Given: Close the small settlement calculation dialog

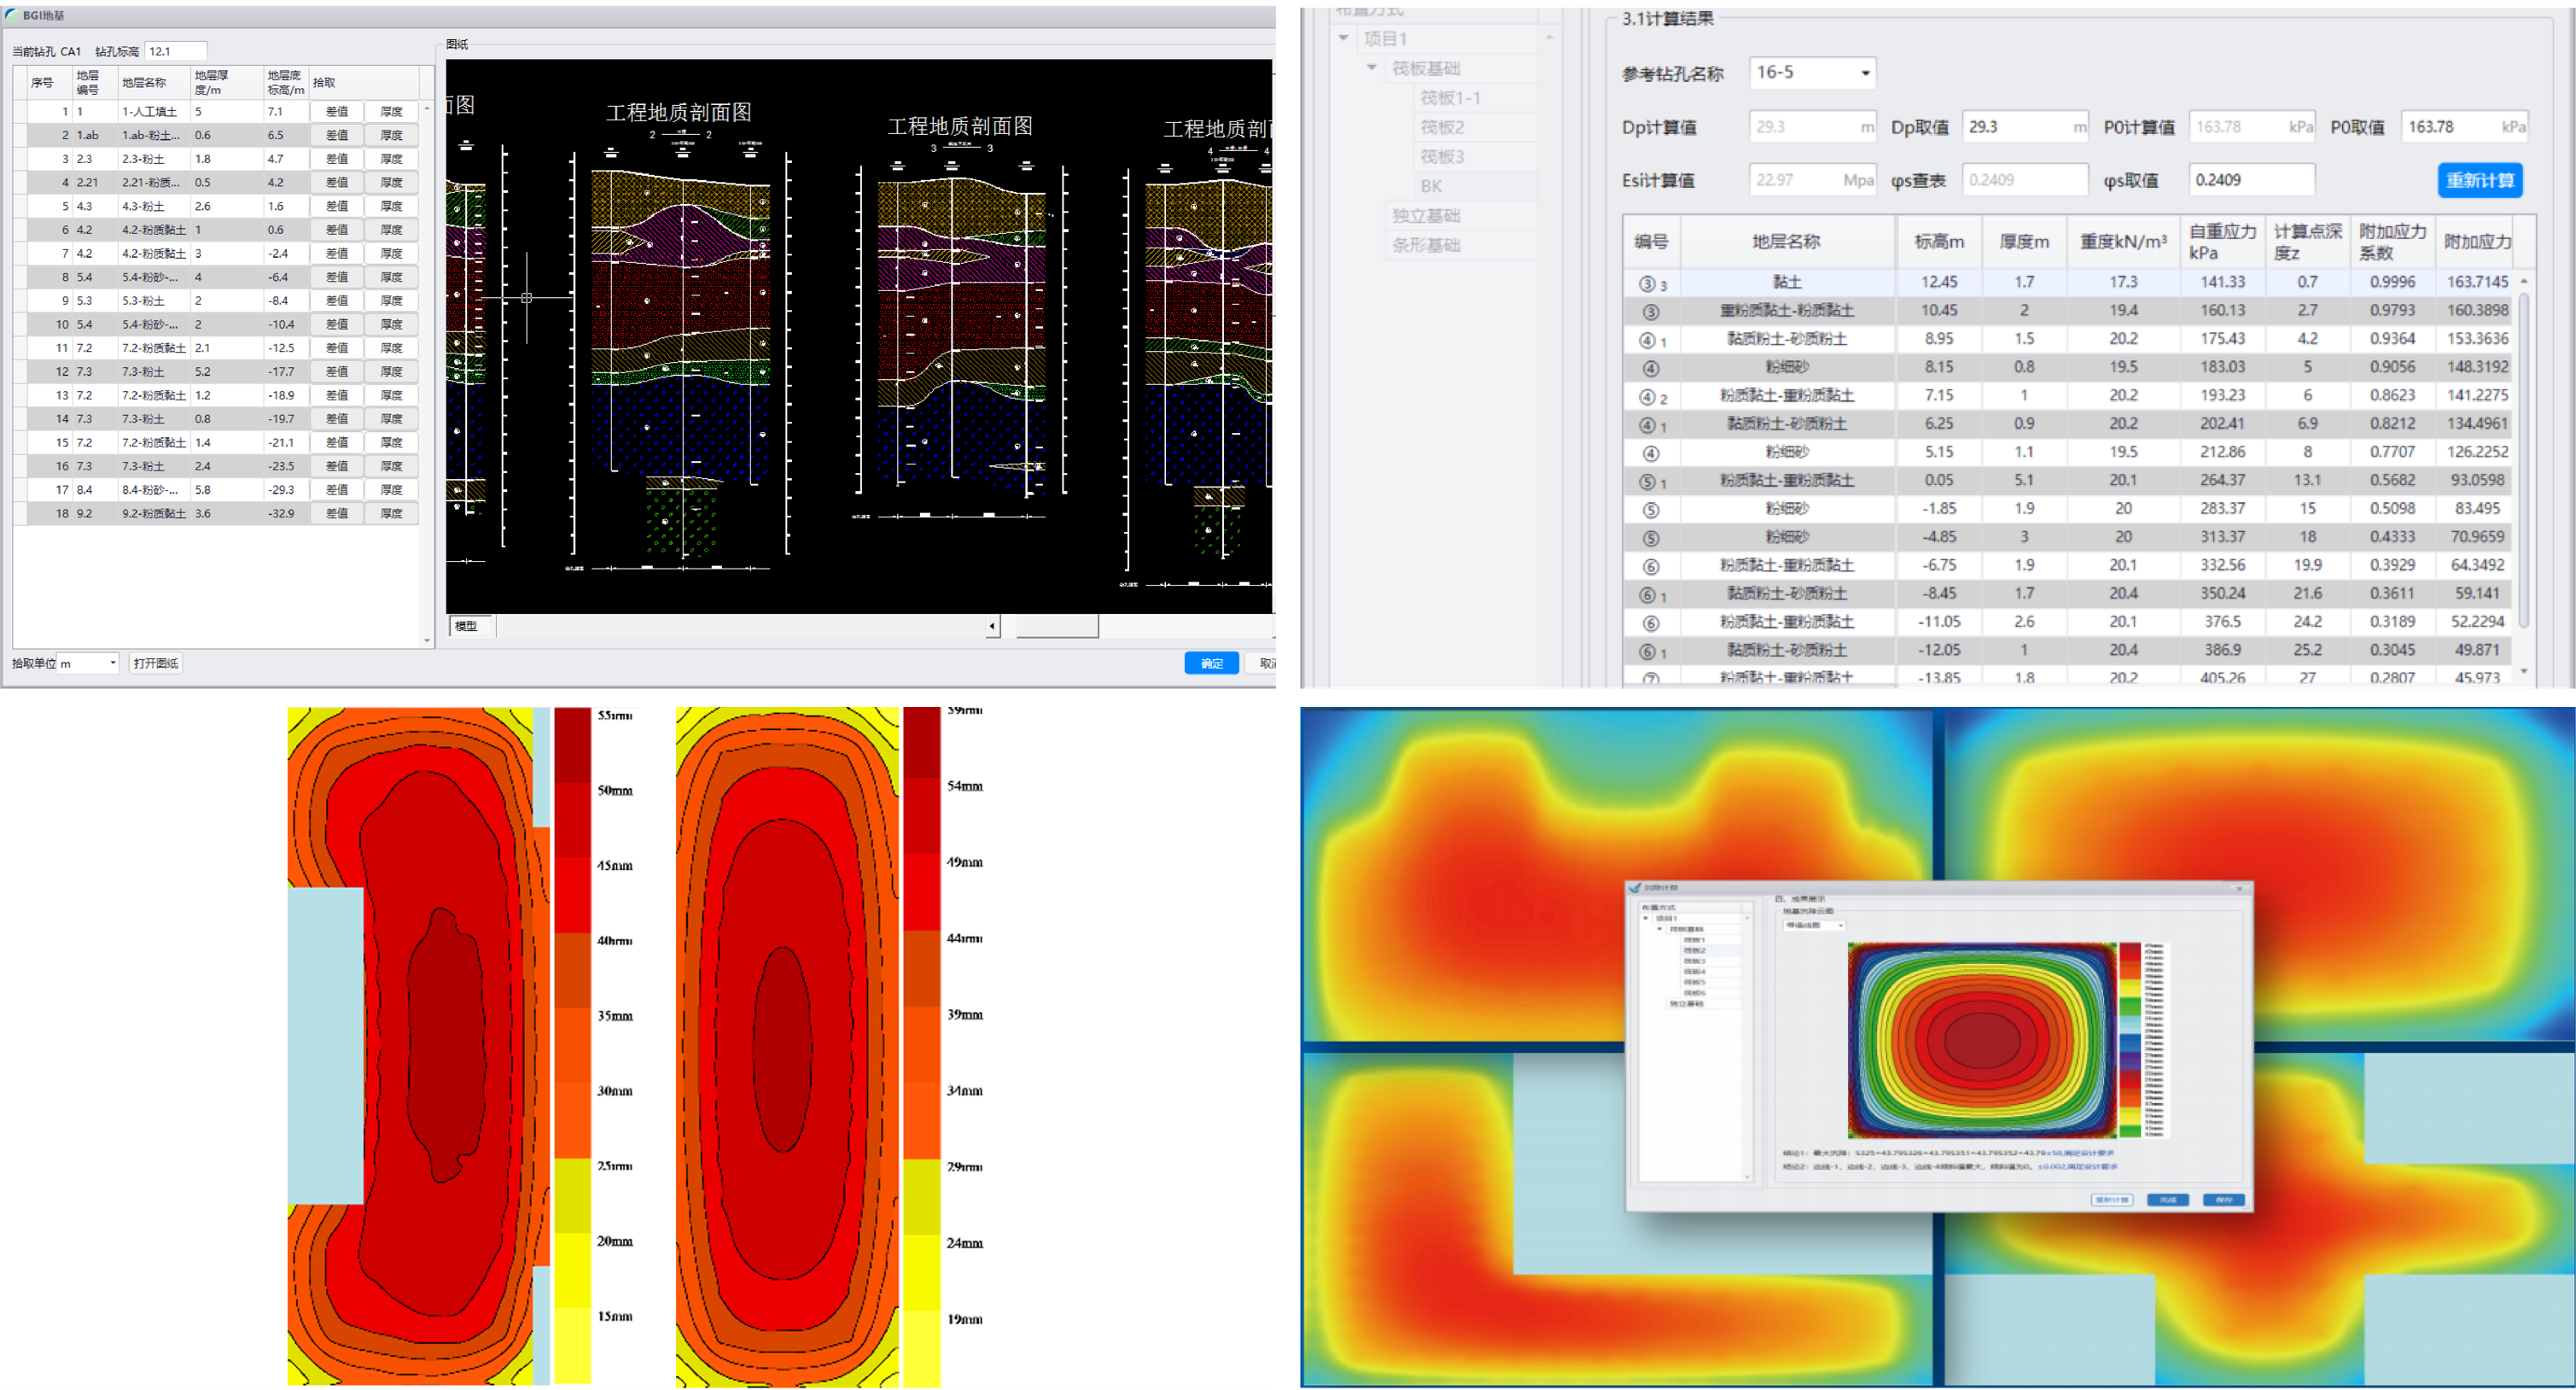Looking at the screenshot, I should tap(2239, 888).
